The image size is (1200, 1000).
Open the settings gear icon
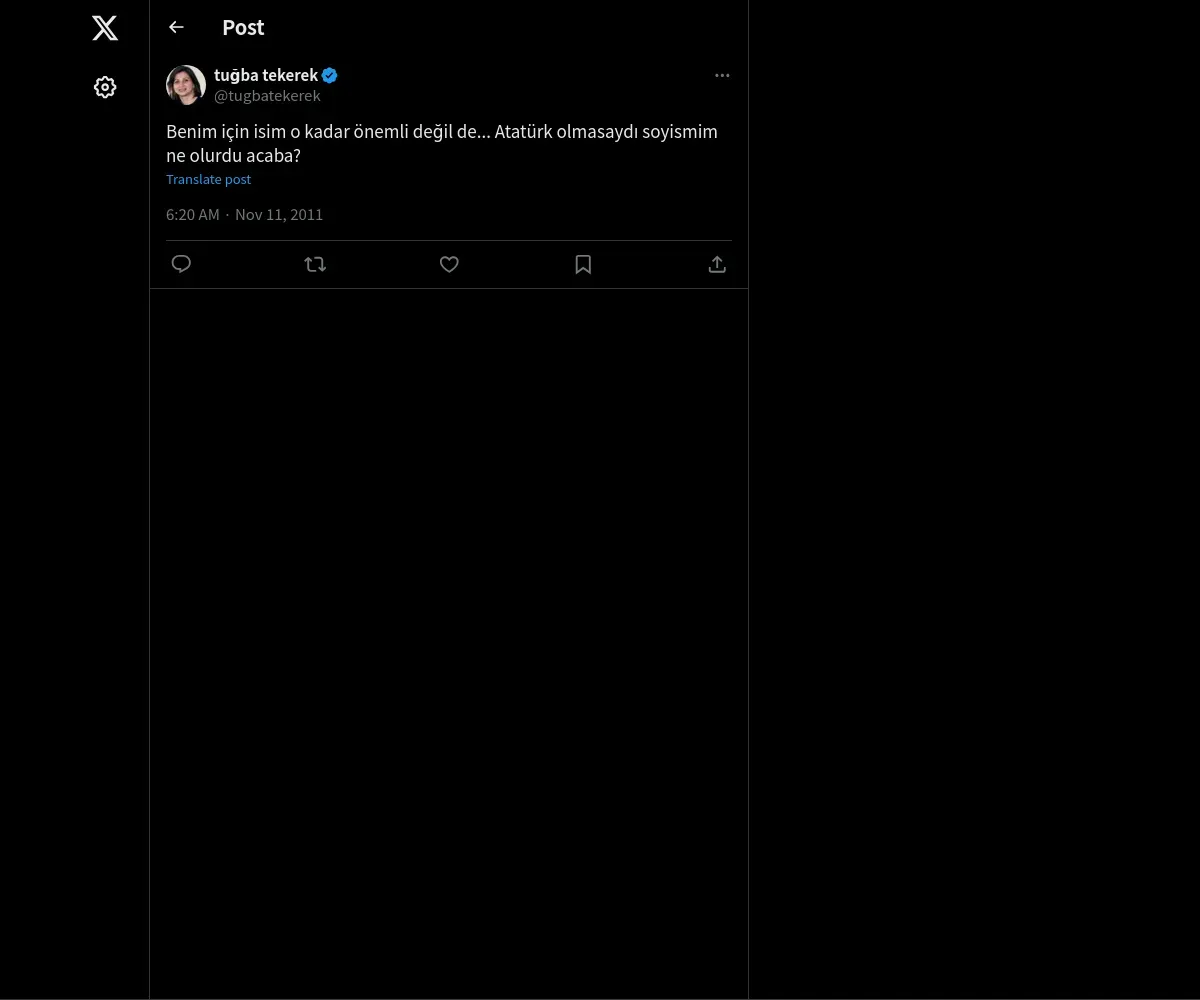coord(105,87)
